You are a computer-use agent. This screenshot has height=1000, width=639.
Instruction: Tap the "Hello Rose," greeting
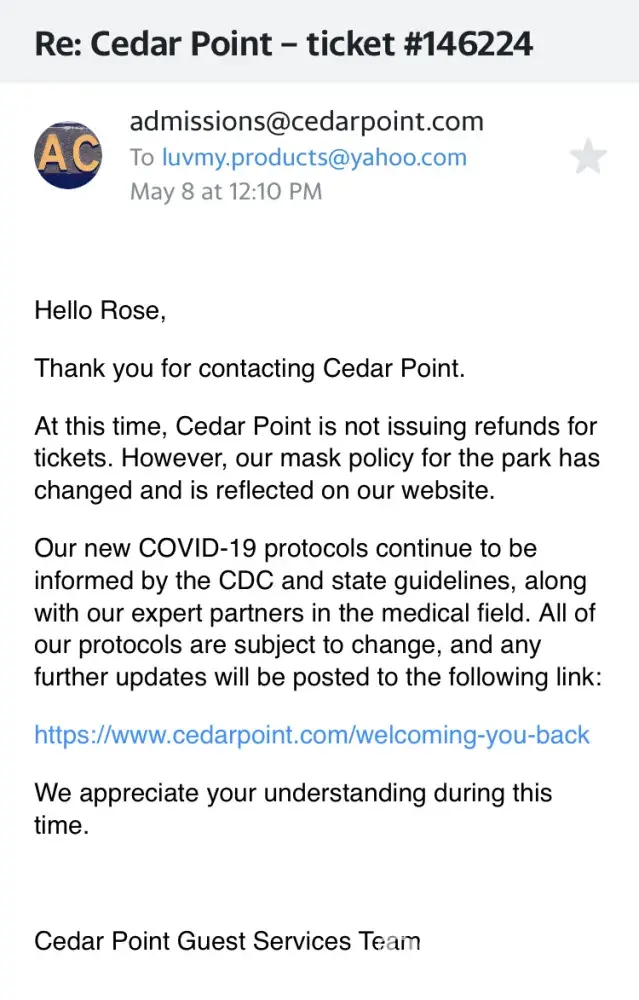(100, 311)
